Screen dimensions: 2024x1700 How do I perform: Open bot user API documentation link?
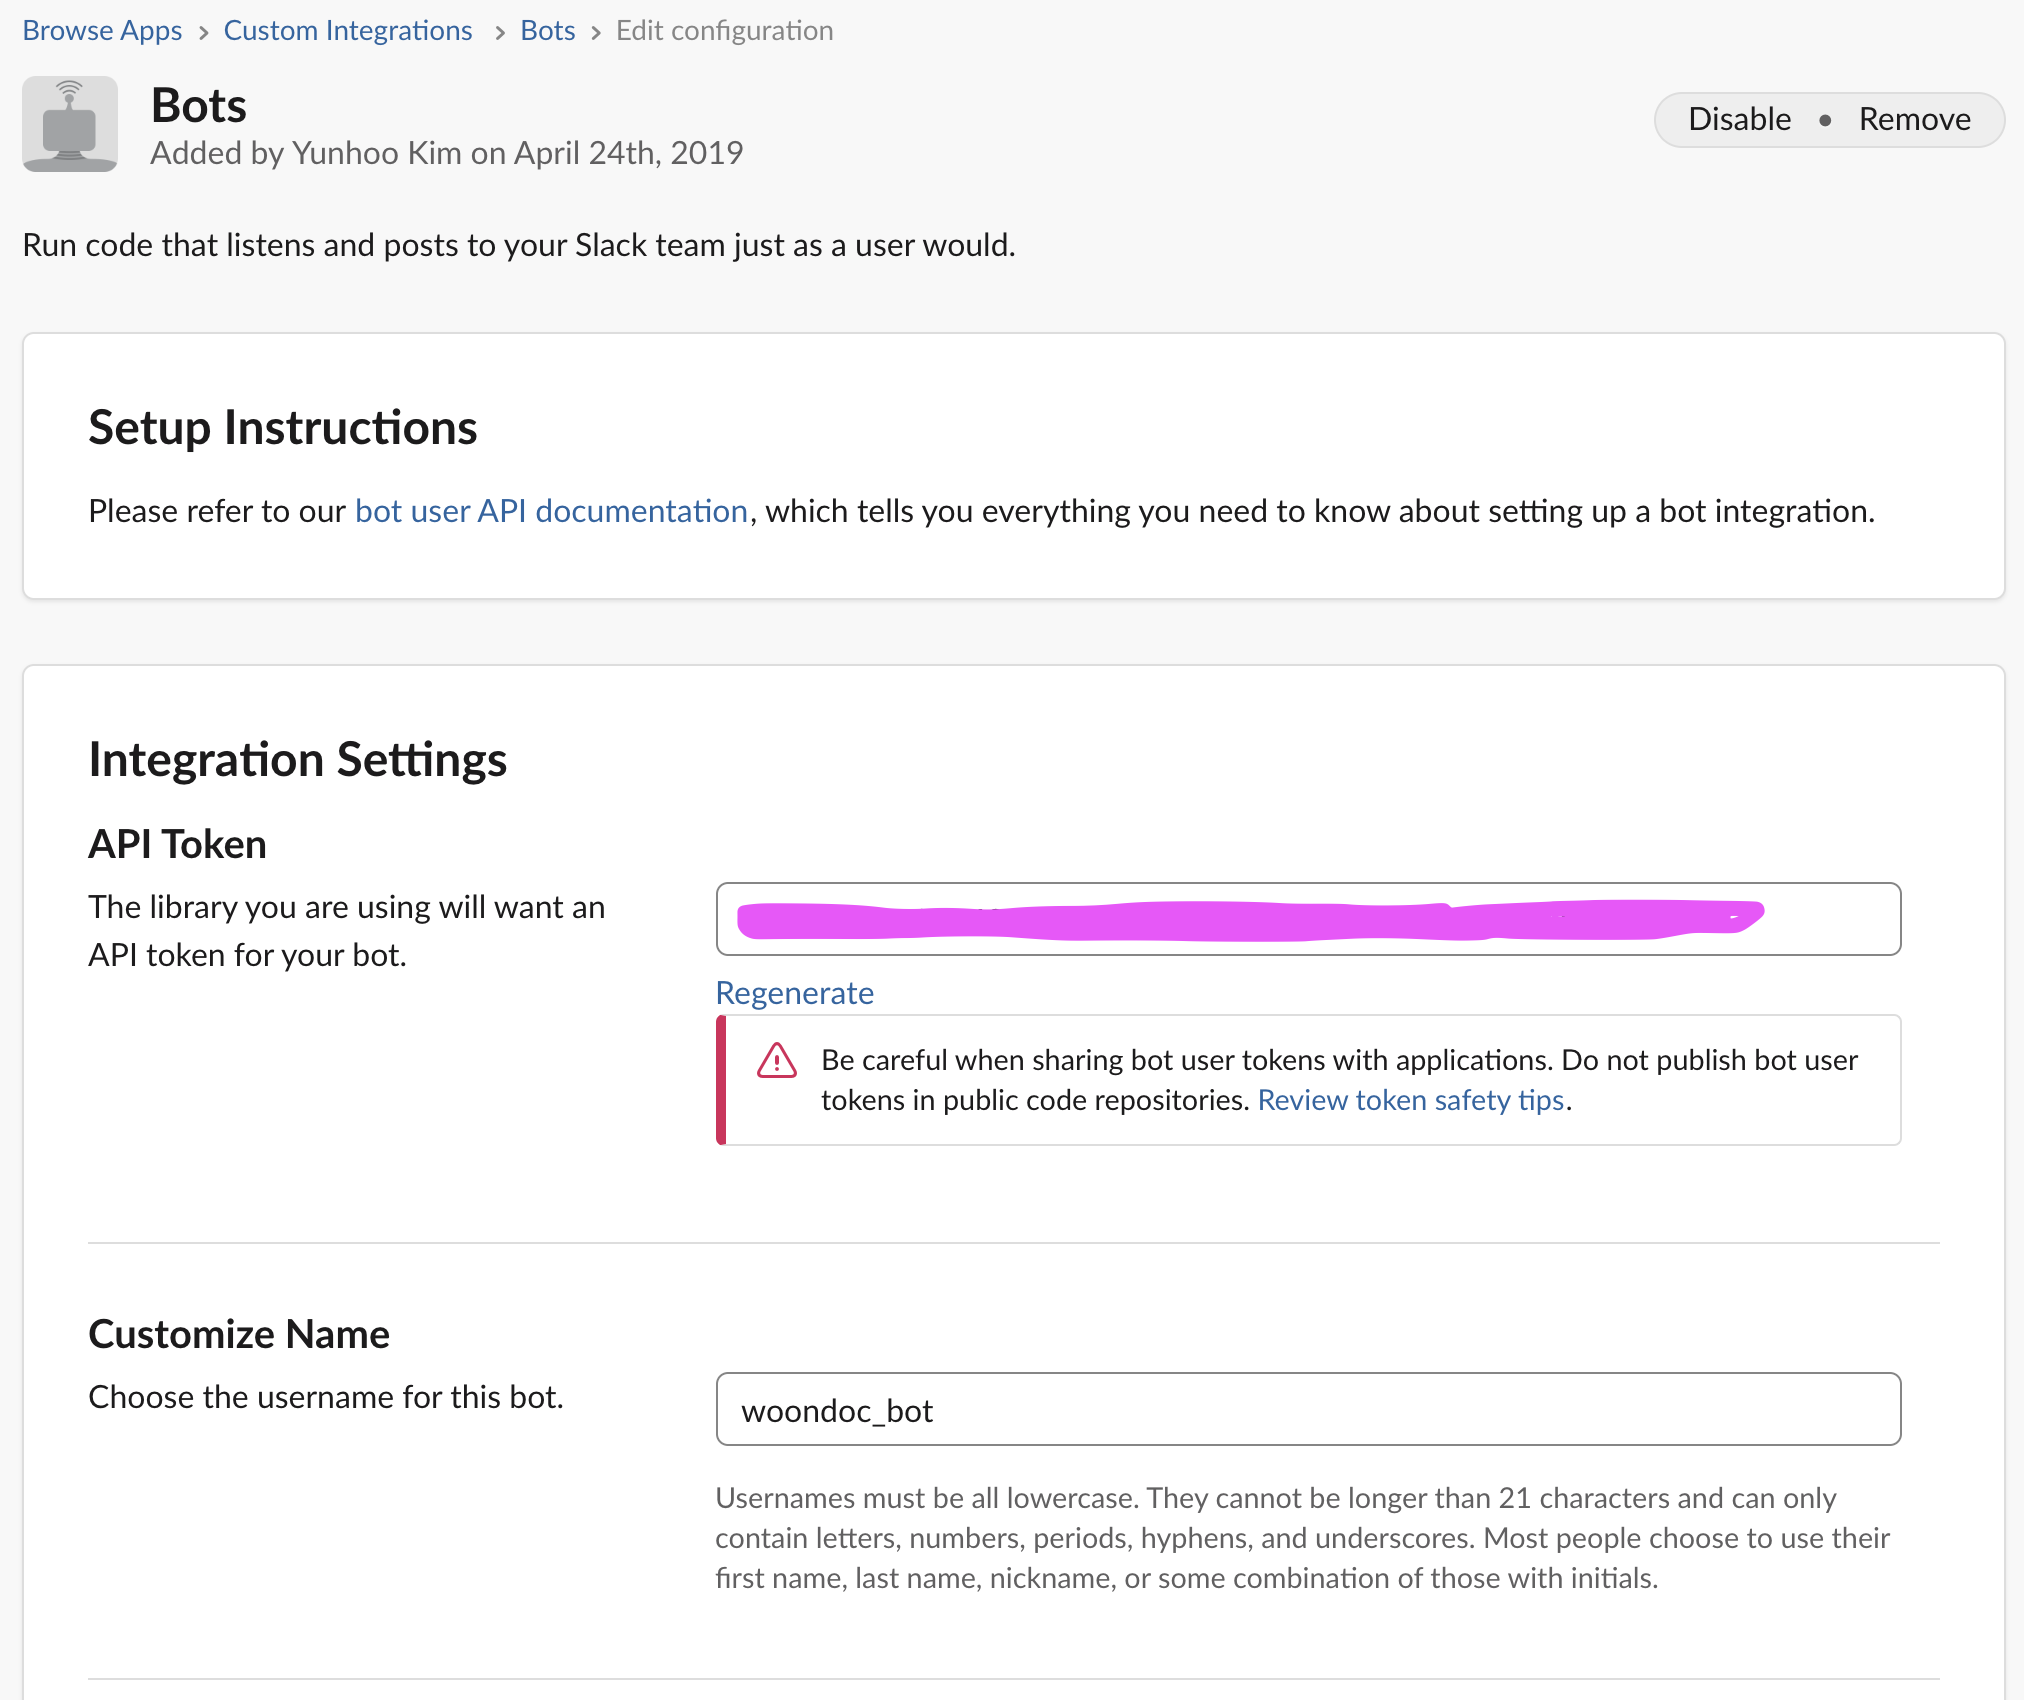coord(551,511)
